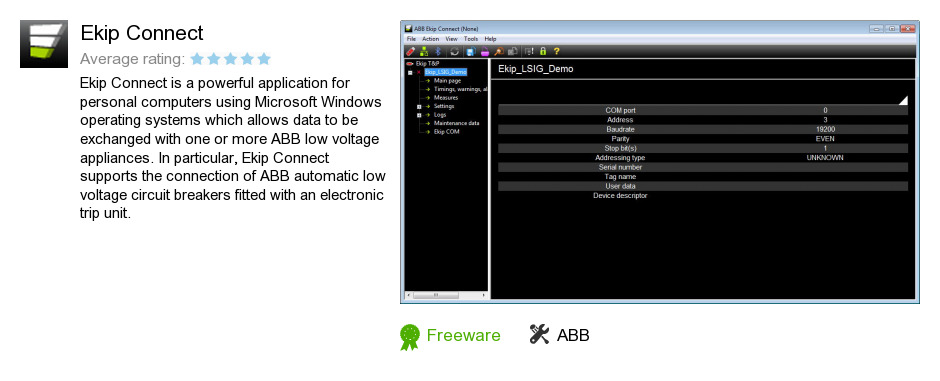Click the Bluetooth toolbar icon
Screen dimensions: 940x381
click(438, 52)
